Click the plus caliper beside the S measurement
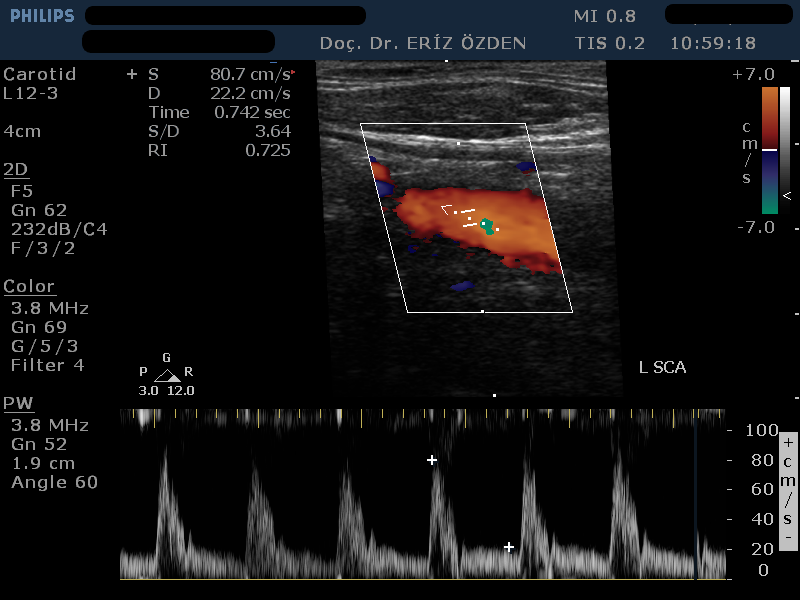Viewport: 800px width, 600px height. 129,72
